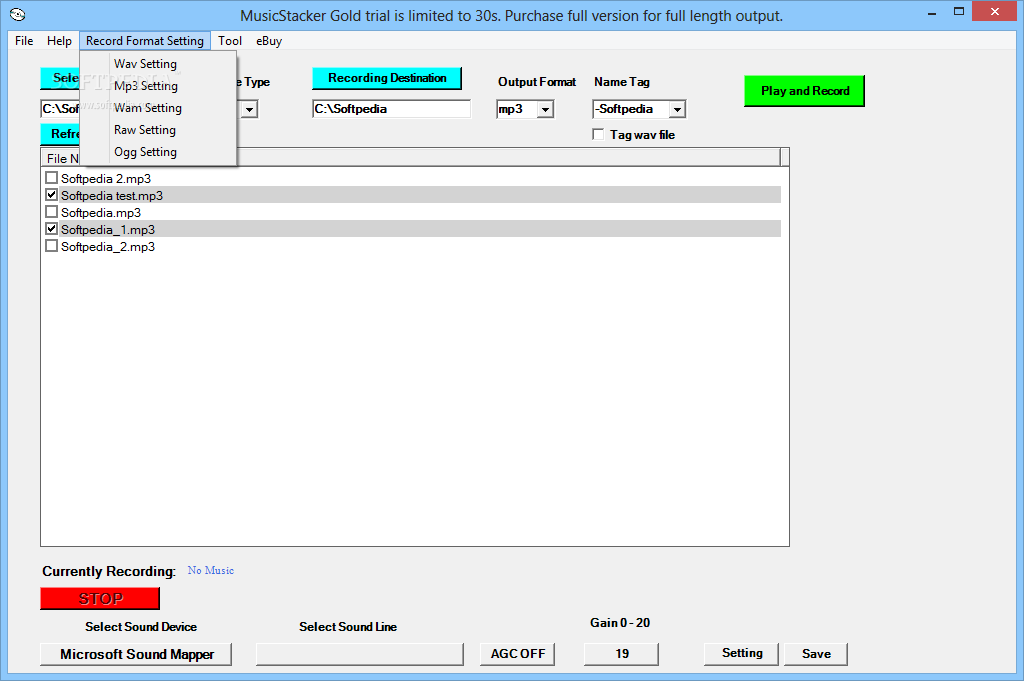1024x681 pixels.
Task: Uncheck the Softpedia test.mp3 checkbox
Action: pos(52,195)
